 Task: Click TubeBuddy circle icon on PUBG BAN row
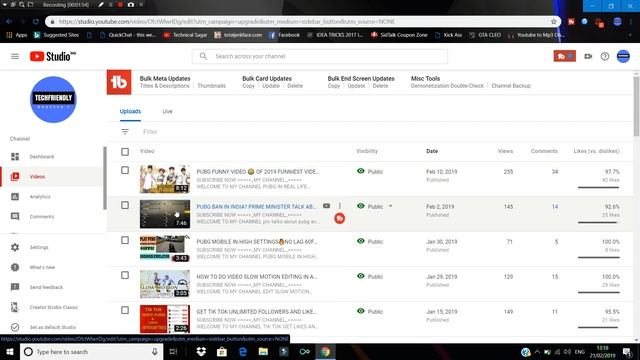coord(340,218)
